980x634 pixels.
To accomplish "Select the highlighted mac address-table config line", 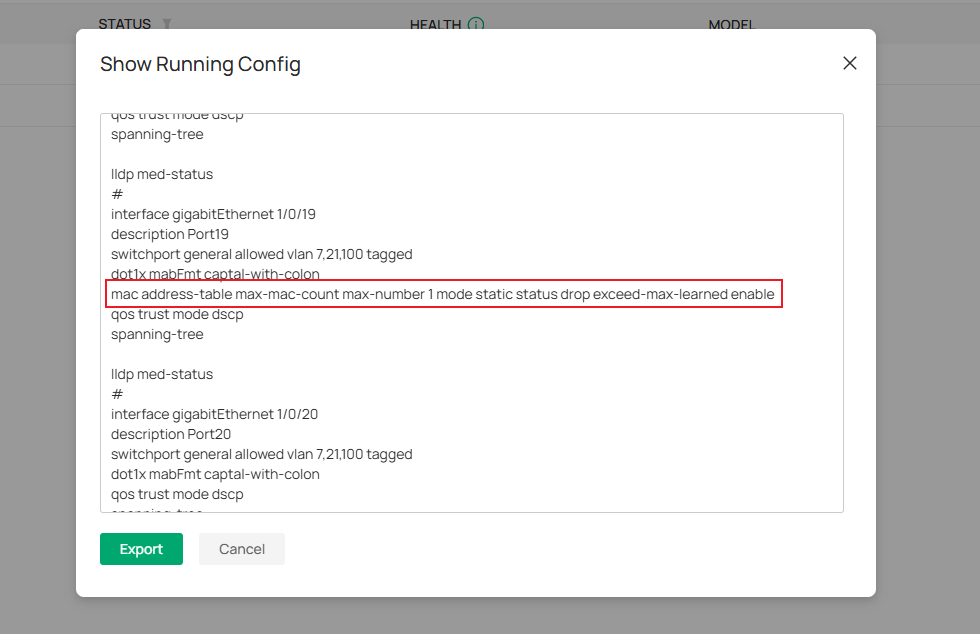I will coord(444,293).
